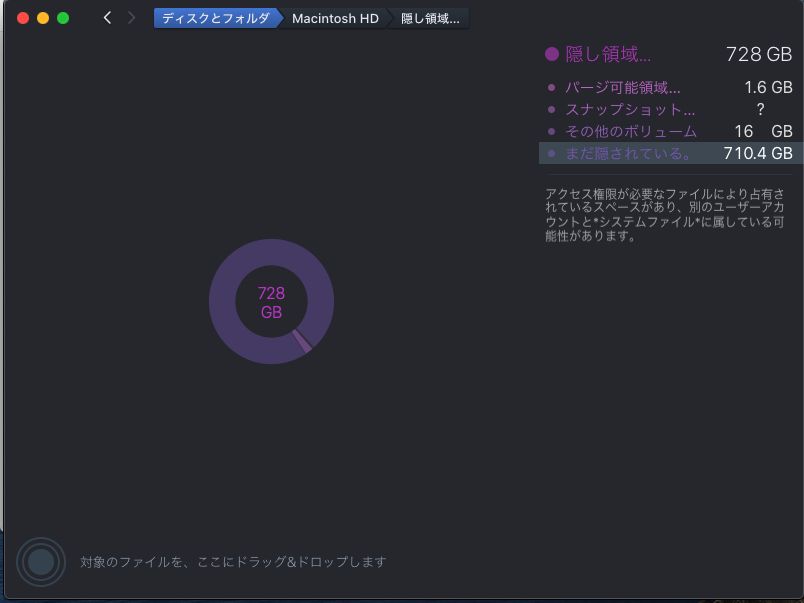Select the Macintosh HD breadcrumb
Image resolution: width=804 pixels, height=603 pixels.
click(335, 18)
